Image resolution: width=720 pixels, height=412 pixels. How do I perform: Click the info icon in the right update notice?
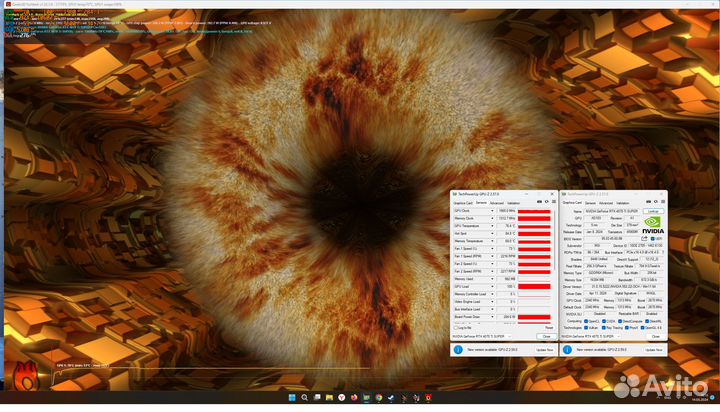coord(568,350)
